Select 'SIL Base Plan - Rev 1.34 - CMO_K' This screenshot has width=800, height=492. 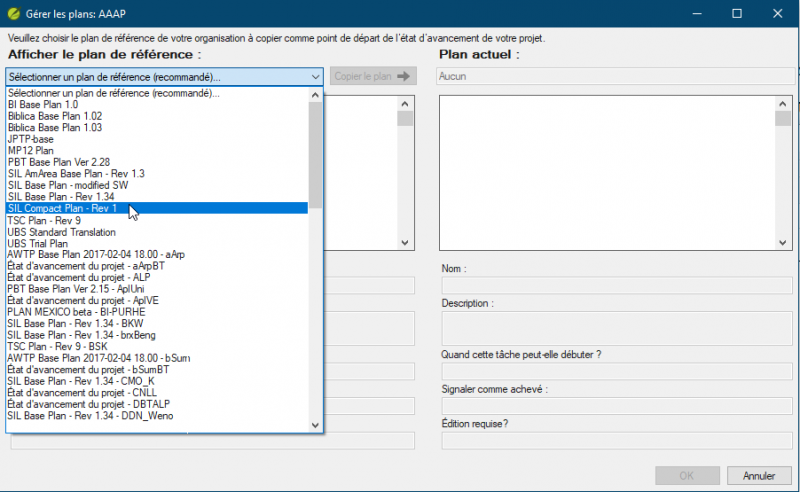157,381
